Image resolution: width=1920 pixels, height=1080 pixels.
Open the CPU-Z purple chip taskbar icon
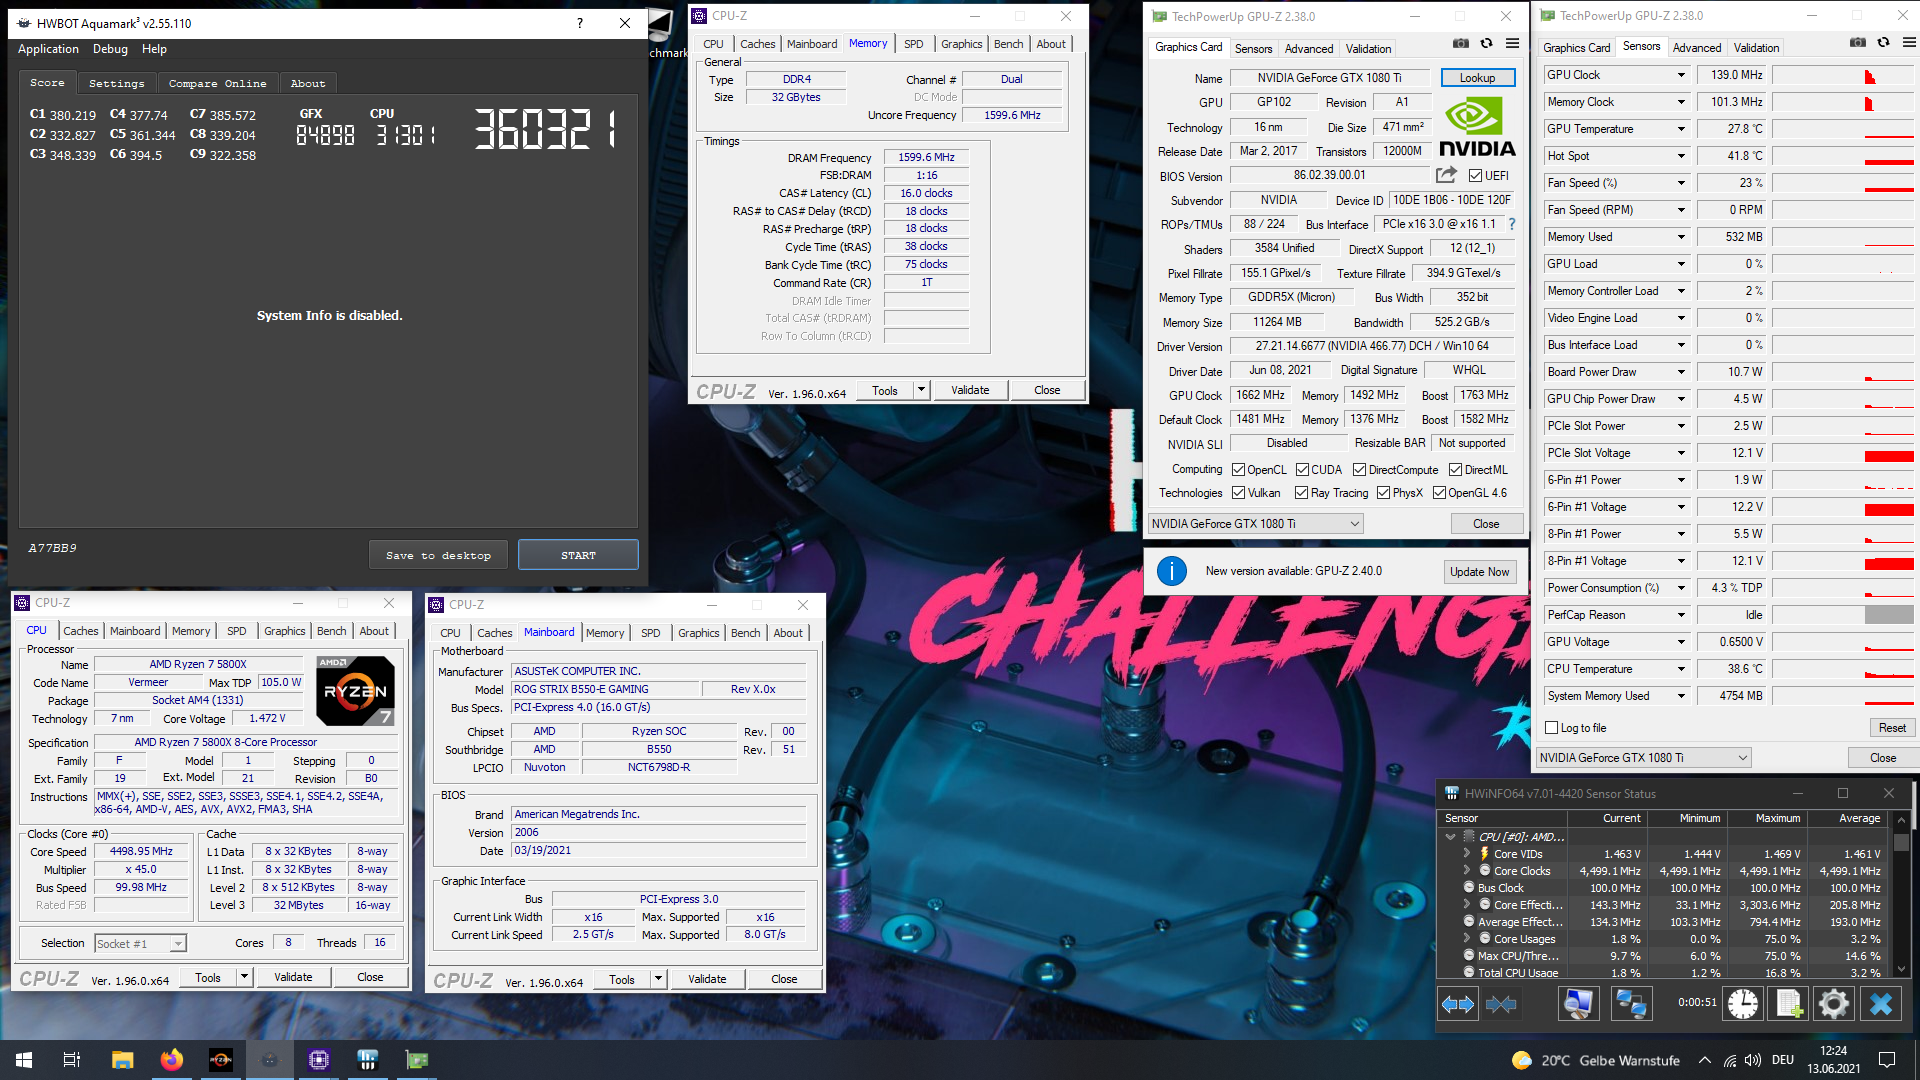319,1060
